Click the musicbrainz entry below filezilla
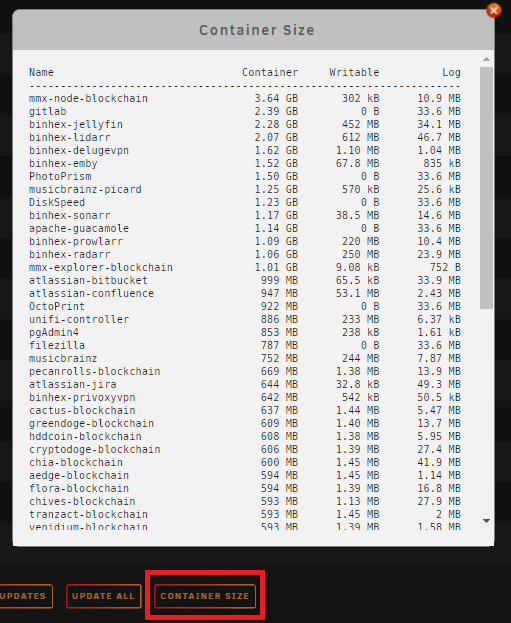Viewport: 511px width, 623px height. pos(63,358)
